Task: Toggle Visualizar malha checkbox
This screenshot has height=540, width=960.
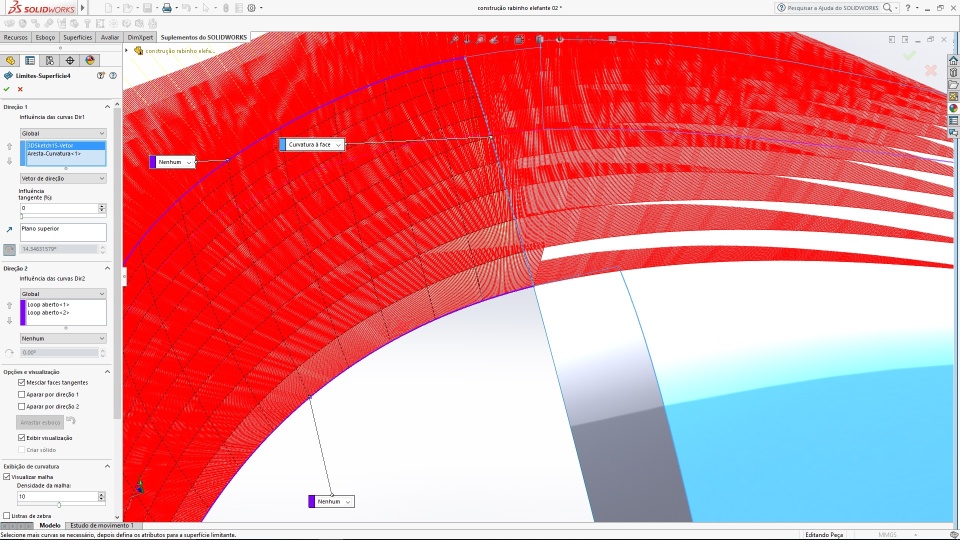Action: (x=7, y=476)
